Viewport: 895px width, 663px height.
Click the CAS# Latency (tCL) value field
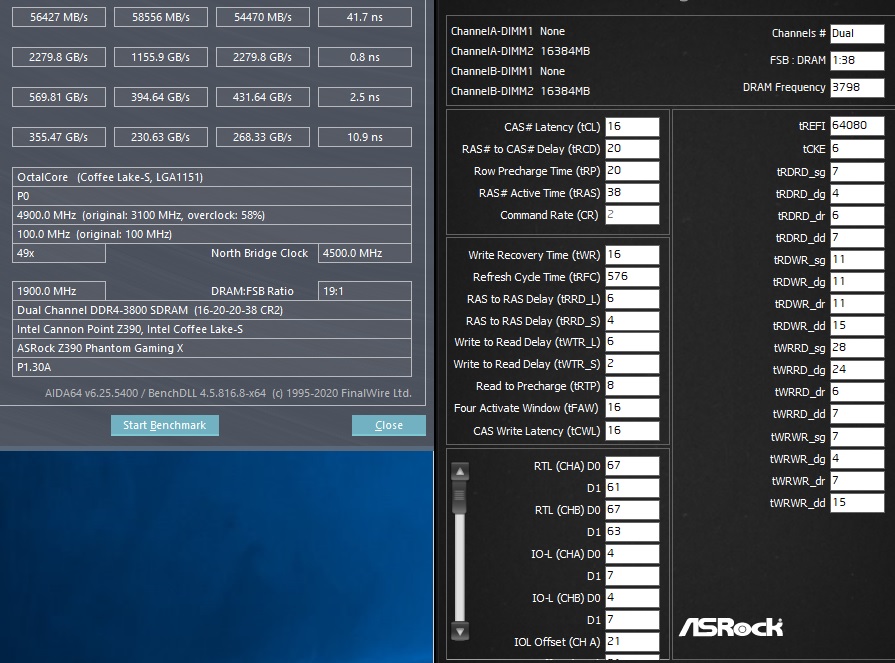[632, 127]
